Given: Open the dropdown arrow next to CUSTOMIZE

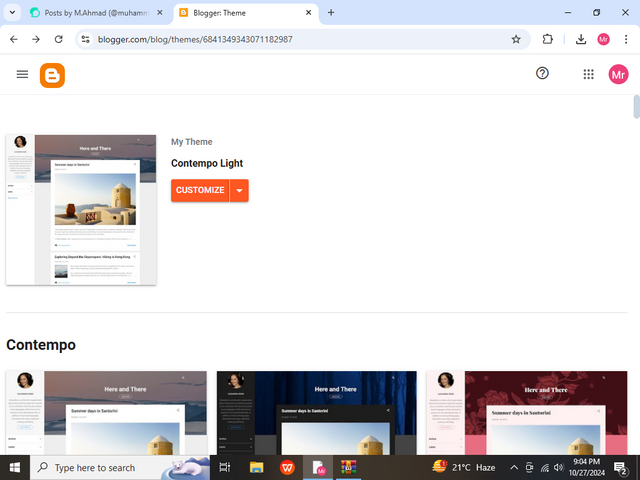Looking at the screenshot, I should coord(239,191).
